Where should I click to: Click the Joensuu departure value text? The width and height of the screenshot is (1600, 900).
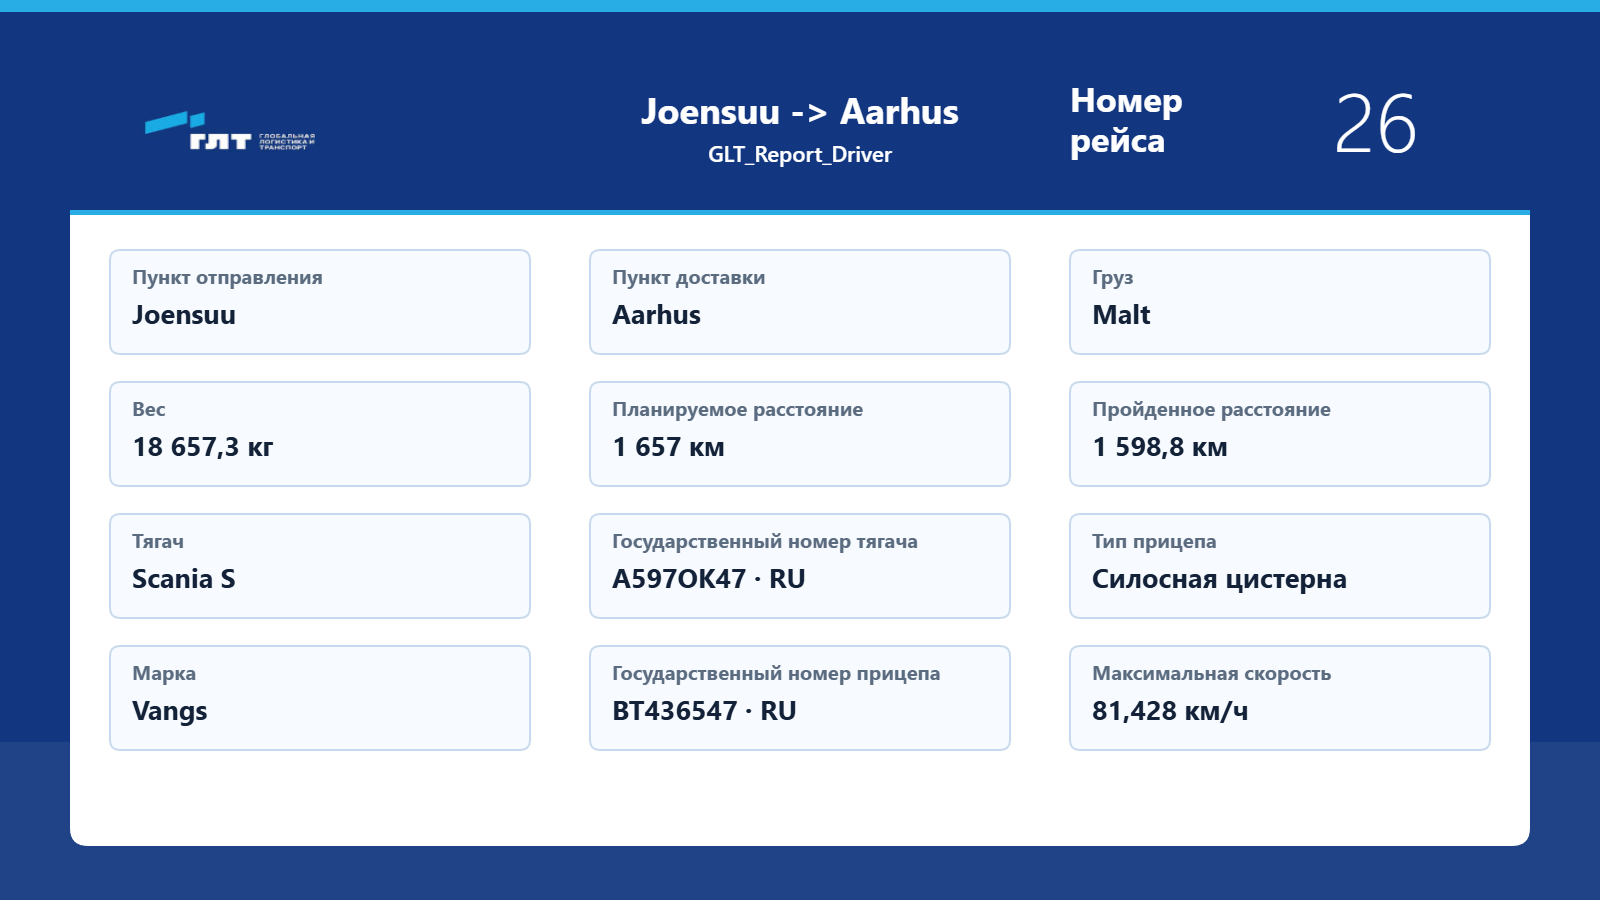click(184, 315)
